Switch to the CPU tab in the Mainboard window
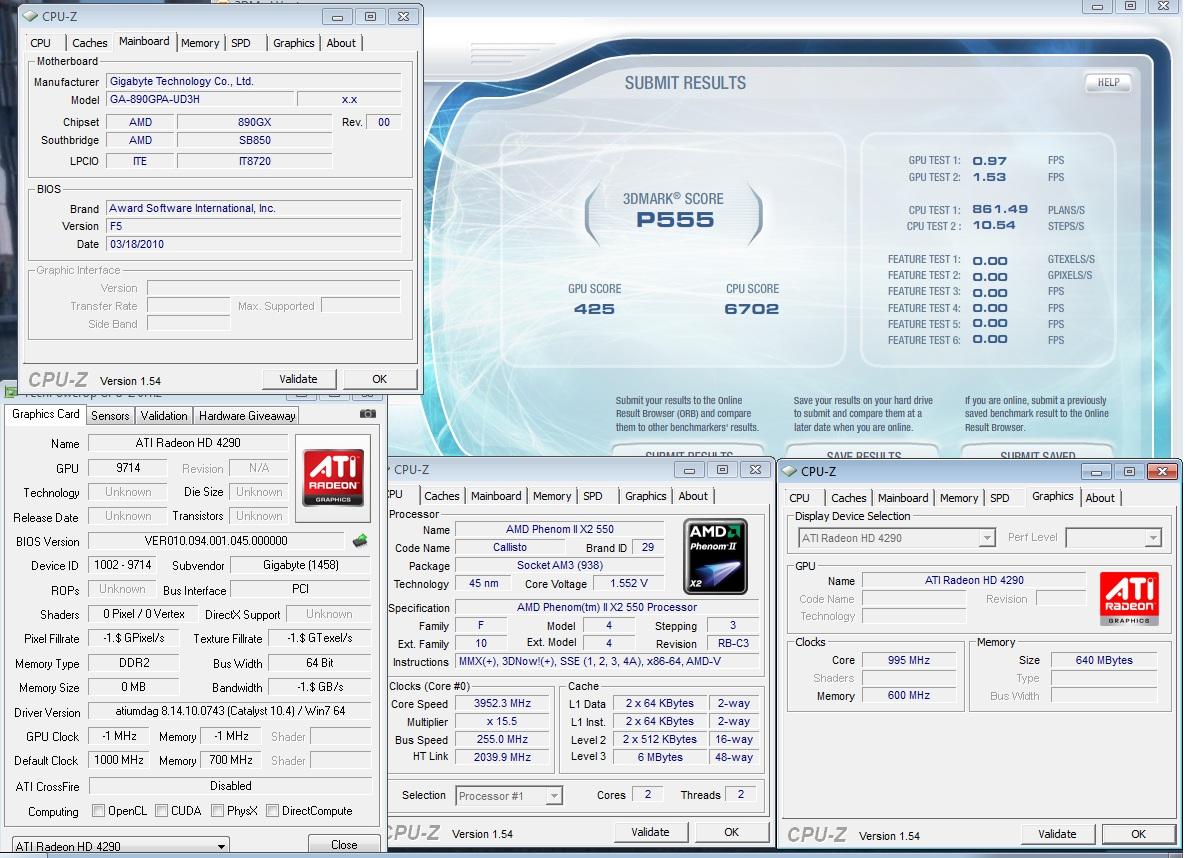 pos(41,43)
